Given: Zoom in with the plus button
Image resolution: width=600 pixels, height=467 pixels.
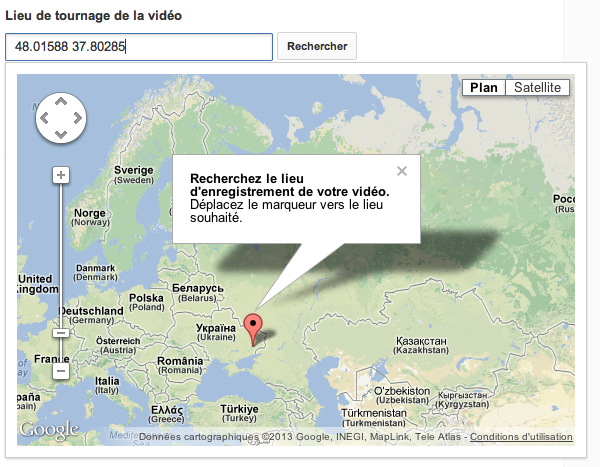Looking at the screenshot, I should [x=61, y=175].
